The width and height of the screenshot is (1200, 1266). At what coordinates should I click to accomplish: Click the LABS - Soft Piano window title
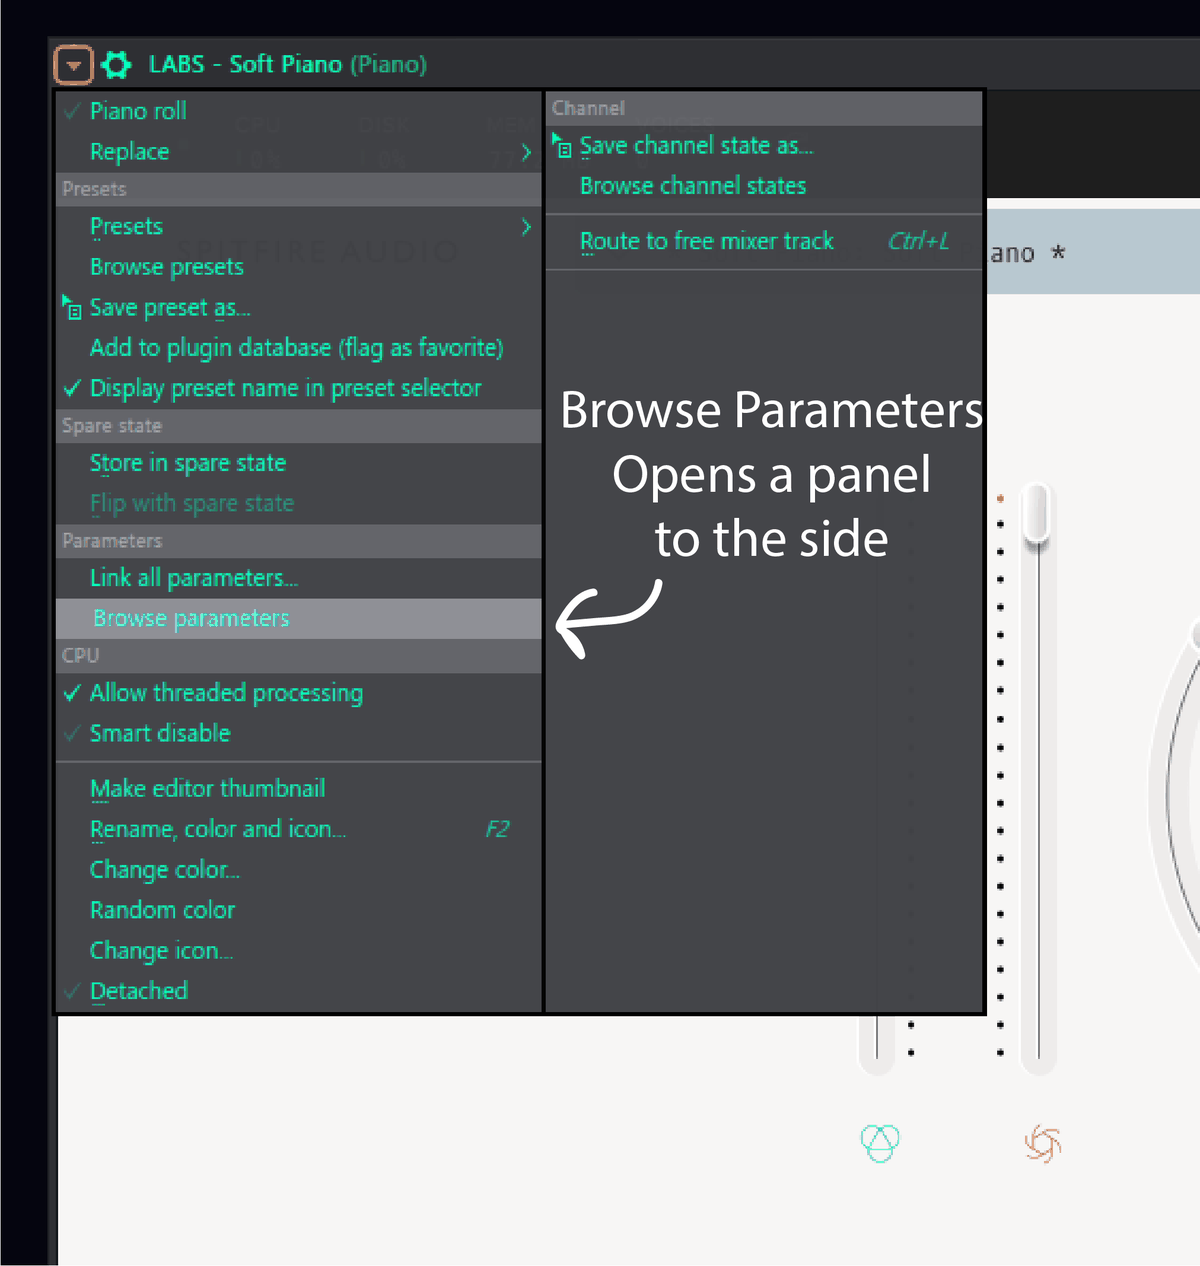tap(288, 65)
